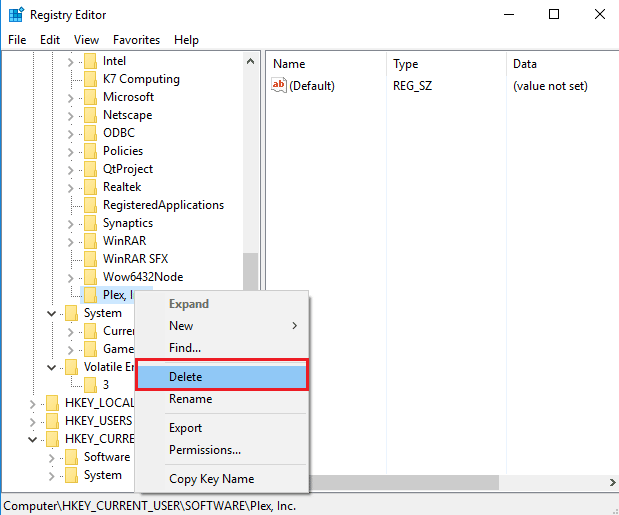Click the (value not set) data cell

tap(550, 86)
